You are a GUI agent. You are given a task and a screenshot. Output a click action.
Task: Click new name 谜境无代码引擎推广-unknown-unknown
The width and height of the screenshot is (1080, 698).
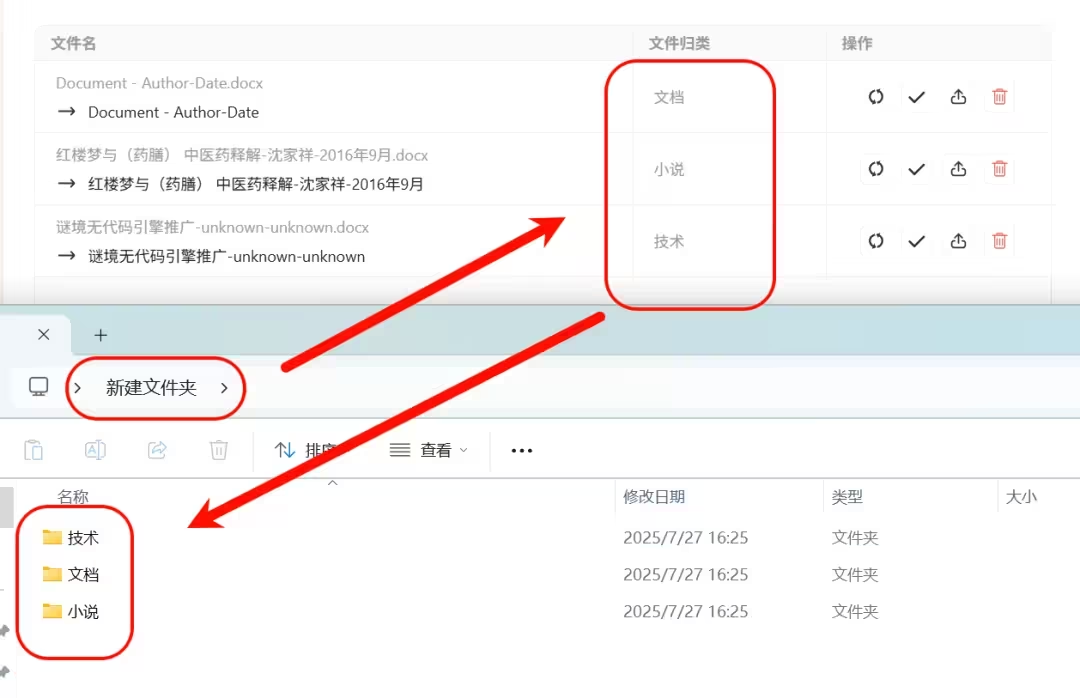coord(227,256)
